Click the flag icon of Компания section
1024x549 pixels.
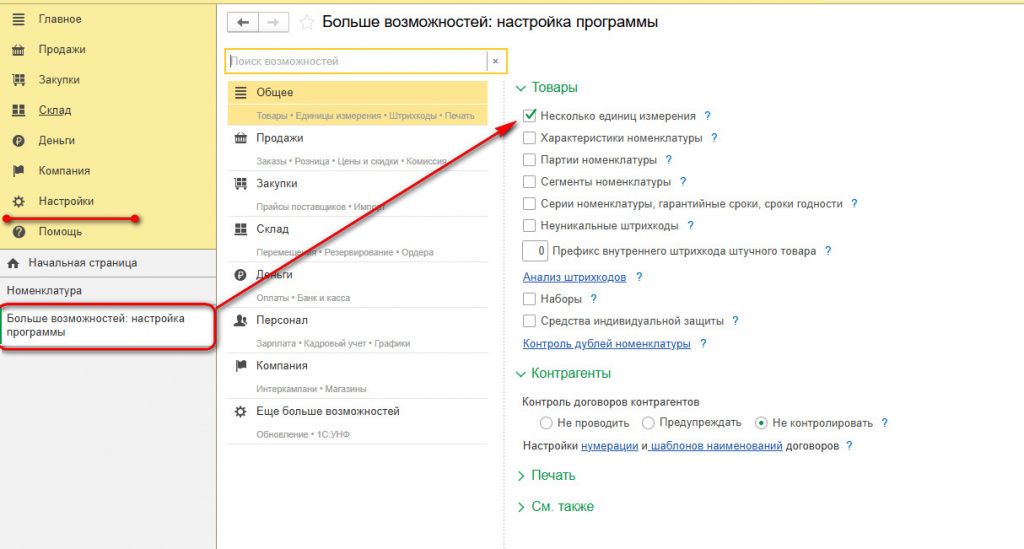coord(240,366)
